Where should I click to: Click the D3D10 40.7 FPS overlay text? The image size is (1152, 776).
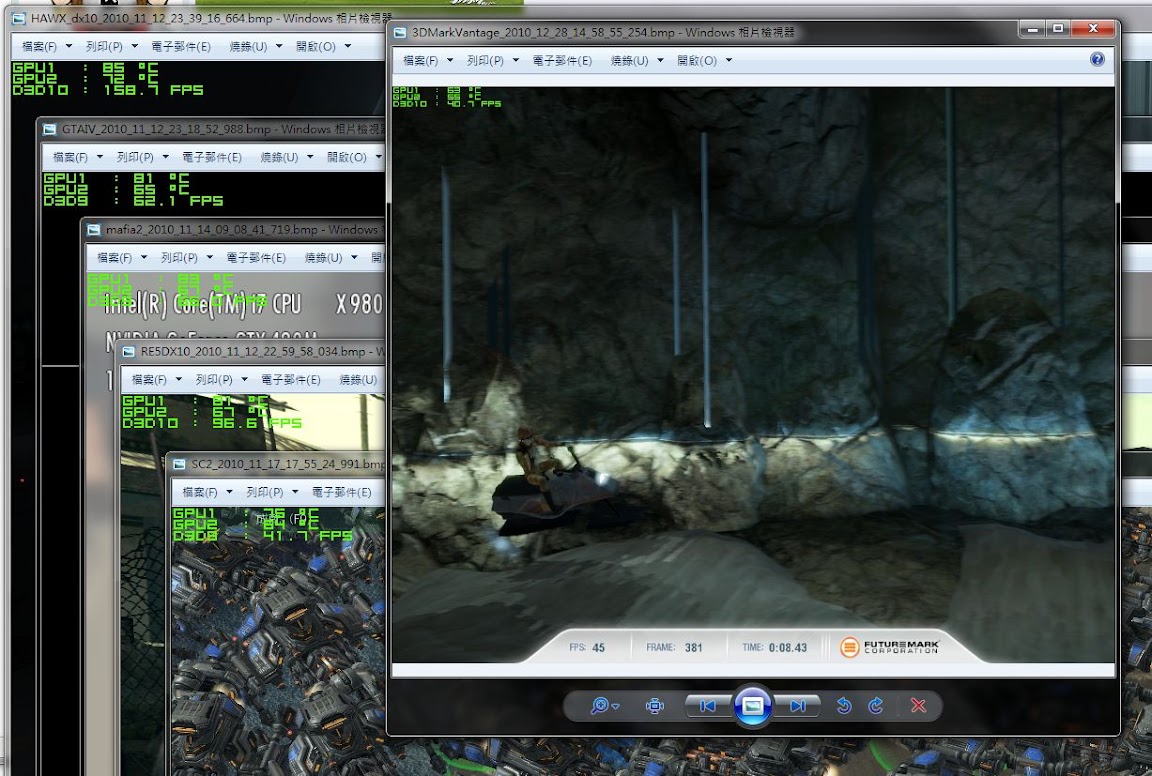pyautogui.click(x=447, y=104)
